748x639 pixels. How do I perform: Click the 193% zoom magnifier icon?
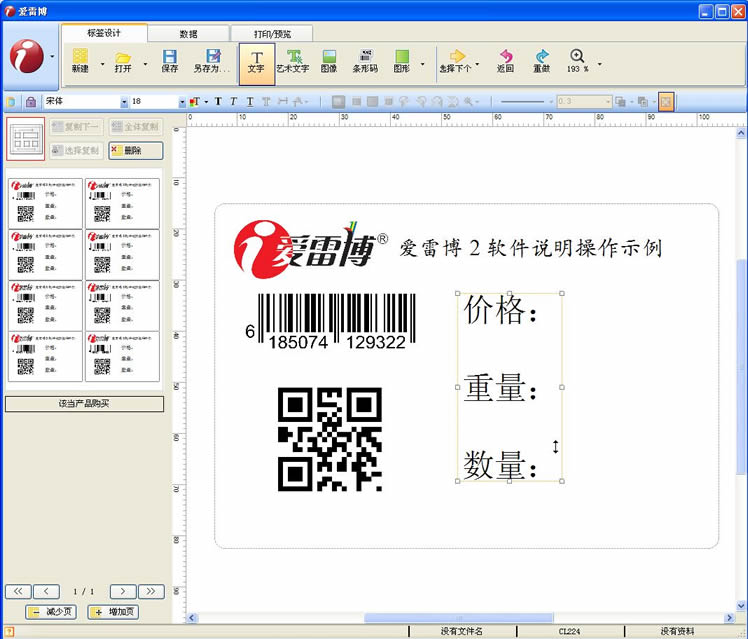tap(577, 56)
